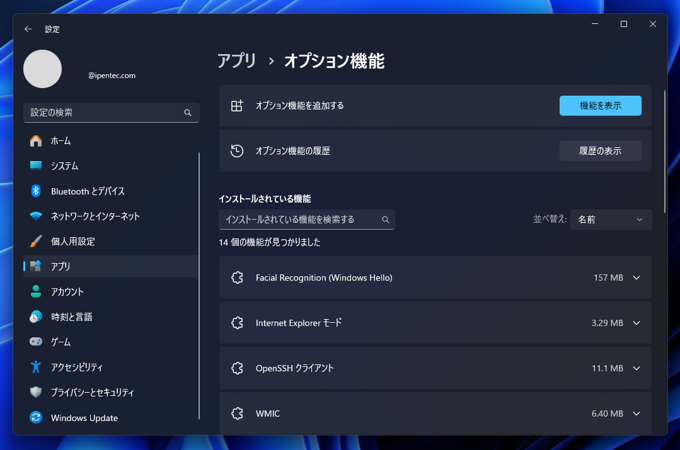Click the sidebar navigation scrollbar
This screenshot has width=680, height=450.
point(199,286)
